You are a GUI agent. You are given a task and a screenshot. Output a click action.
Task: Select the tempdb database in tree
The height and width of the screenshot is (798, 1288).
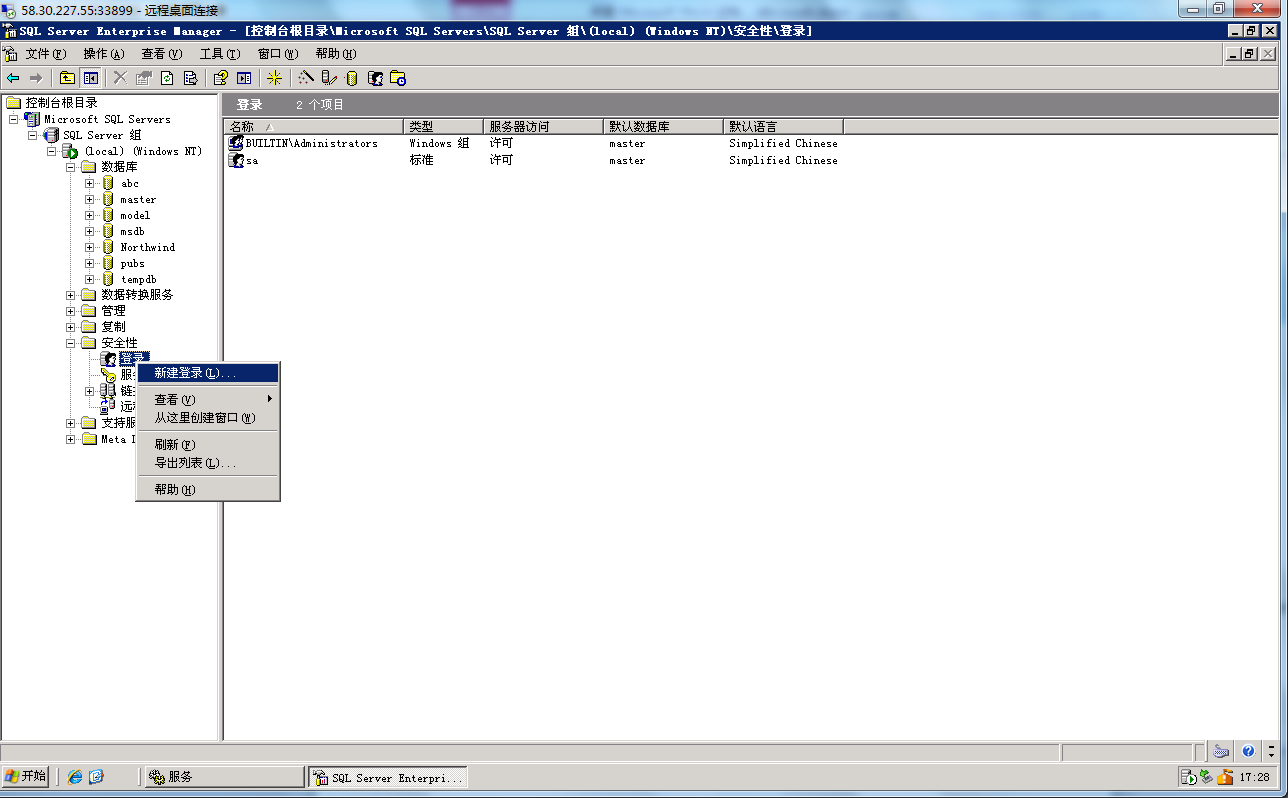pyautogui.click(x=138, y=279)
